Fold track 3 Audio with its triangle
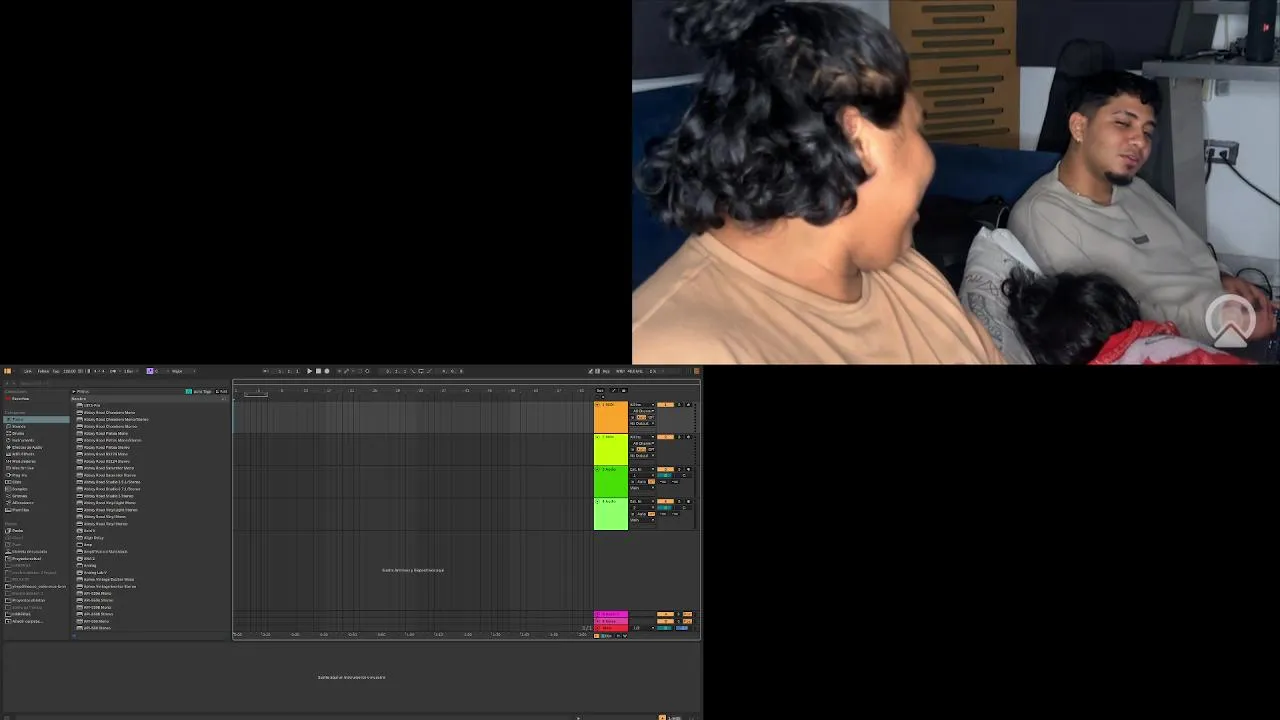This screenshot has height=720, width=1280. point(598,469)
